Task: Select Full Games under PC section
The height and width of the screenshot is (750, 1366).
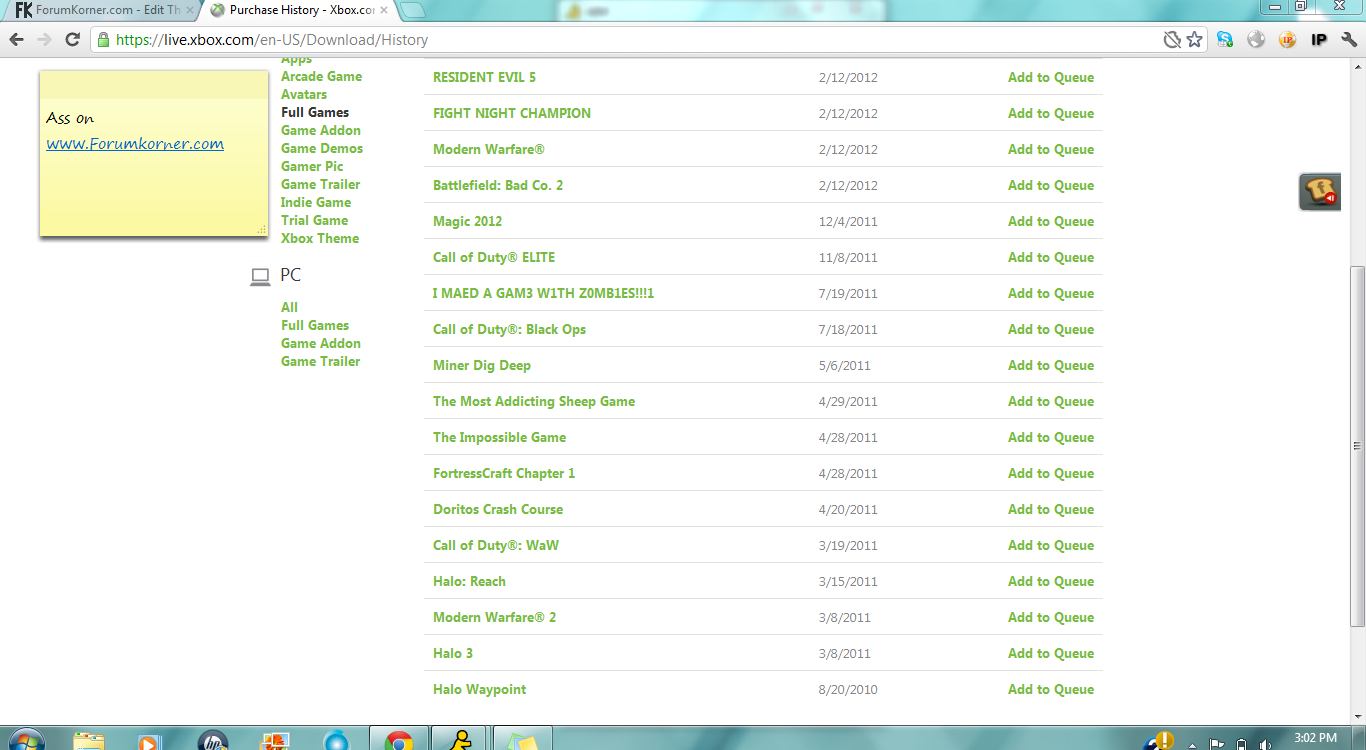Action: click(315, 325)
